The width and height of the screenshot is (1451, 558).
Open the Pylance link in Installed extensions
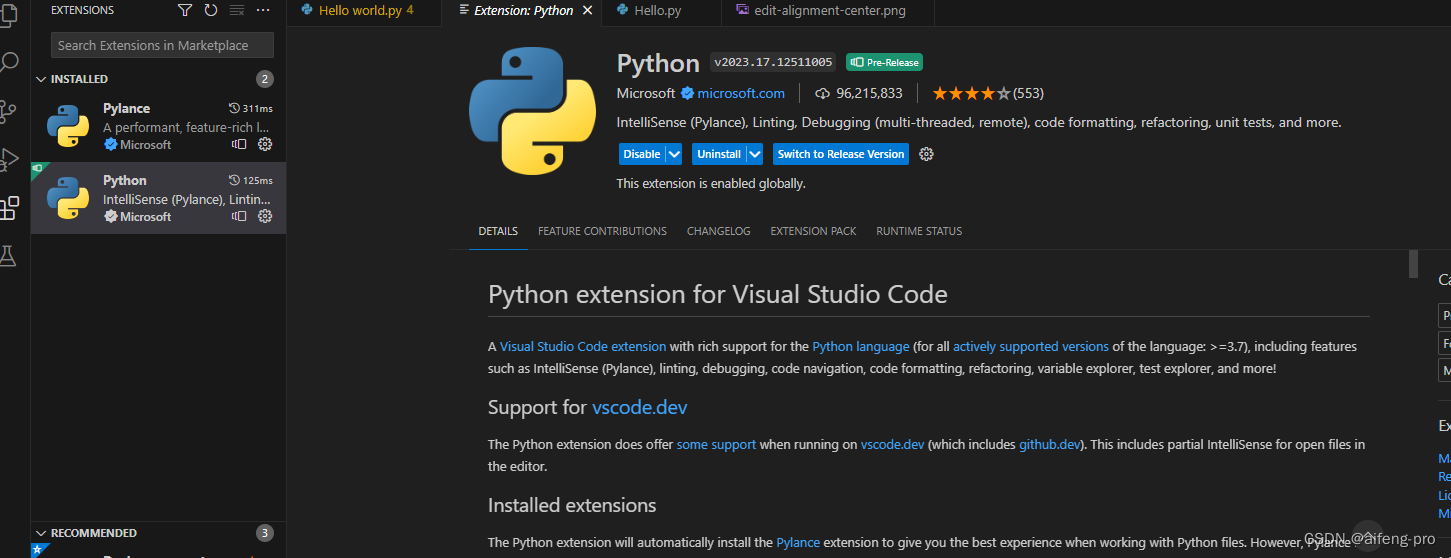[x=798, y=542]
